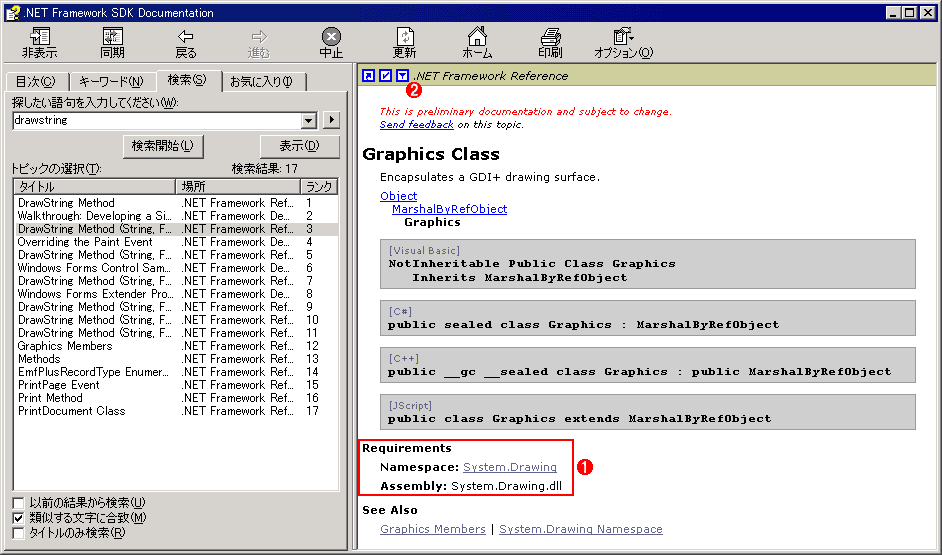Click the 進む (Forward) toolbar icon
This screenshot has width=942, height=555.
coord(259,43)
